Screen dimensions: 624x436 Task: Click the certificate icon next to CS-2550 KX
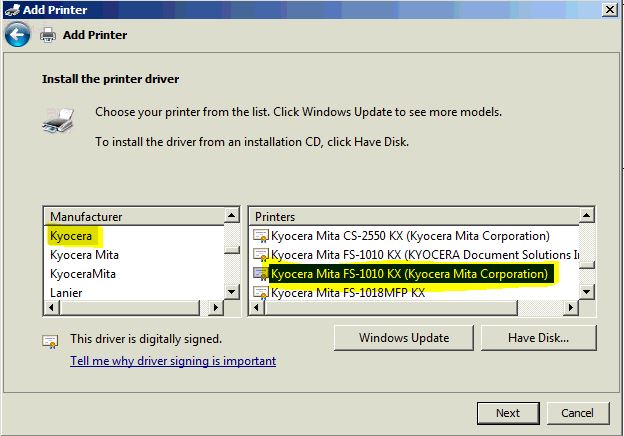pyautogui.click(x=261, y=236)
